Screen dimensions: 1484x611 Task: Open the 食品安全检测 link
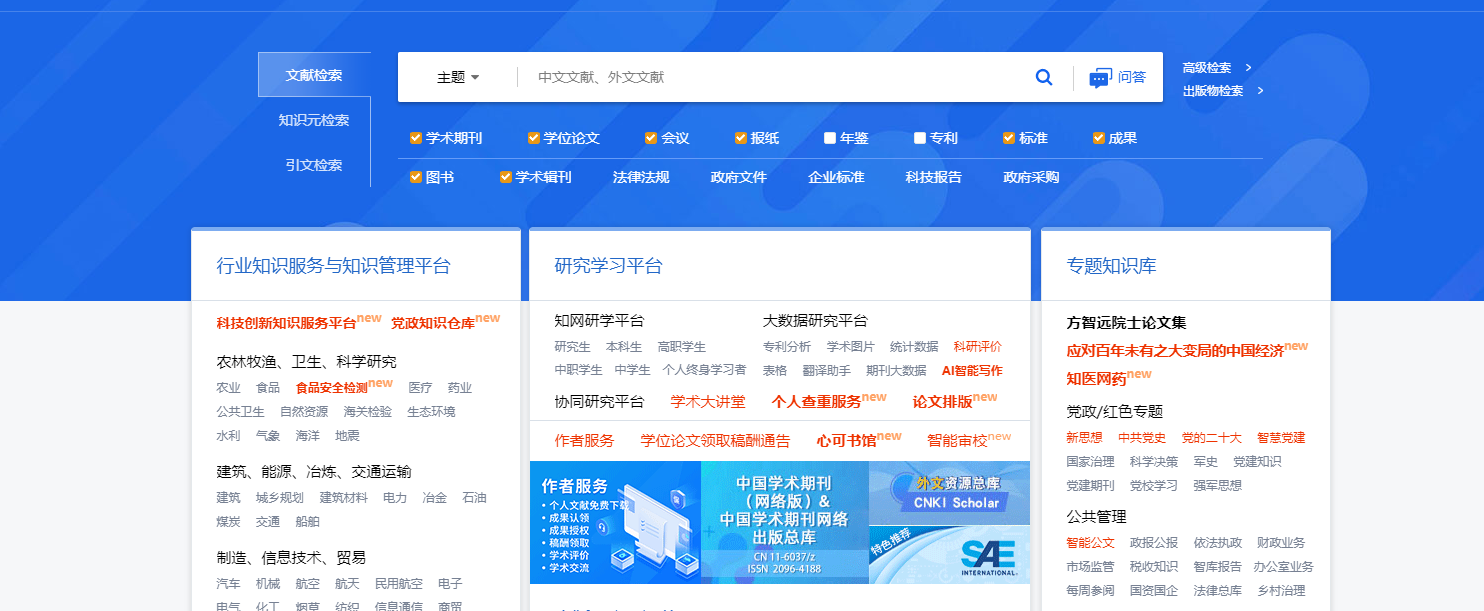click(x=332, y=387)
